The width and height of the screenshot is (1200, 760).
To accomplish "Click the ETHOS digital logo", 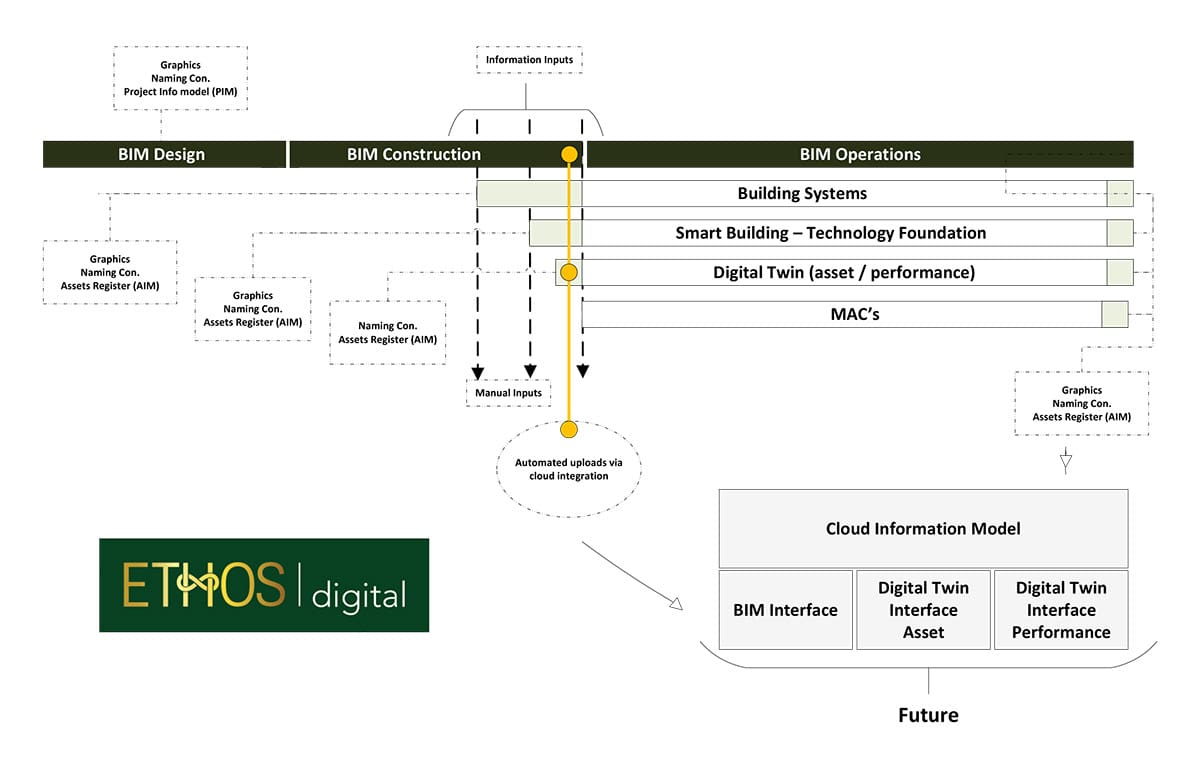I will click(263, 585).
